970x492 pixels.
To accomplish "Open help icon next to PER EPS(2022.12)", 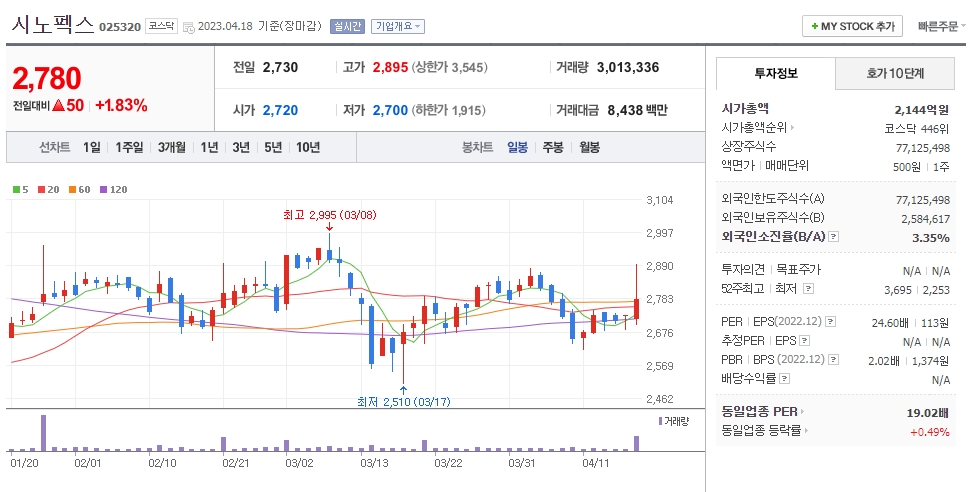I will (831, 322).
